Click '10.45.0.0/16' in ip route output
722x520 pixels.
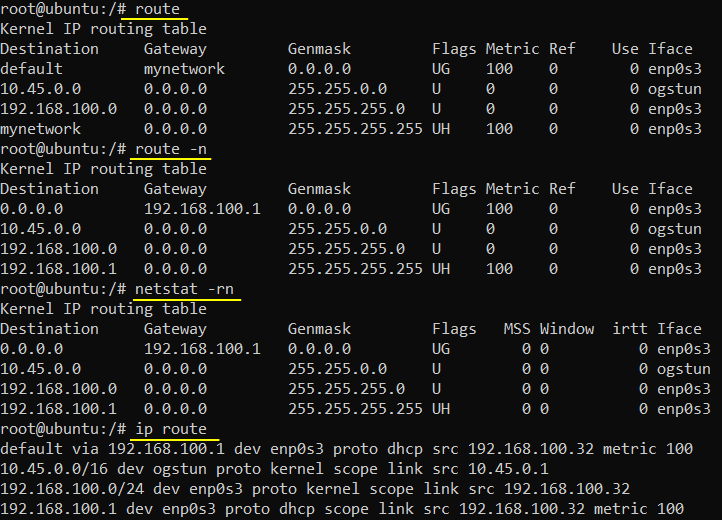54,469
